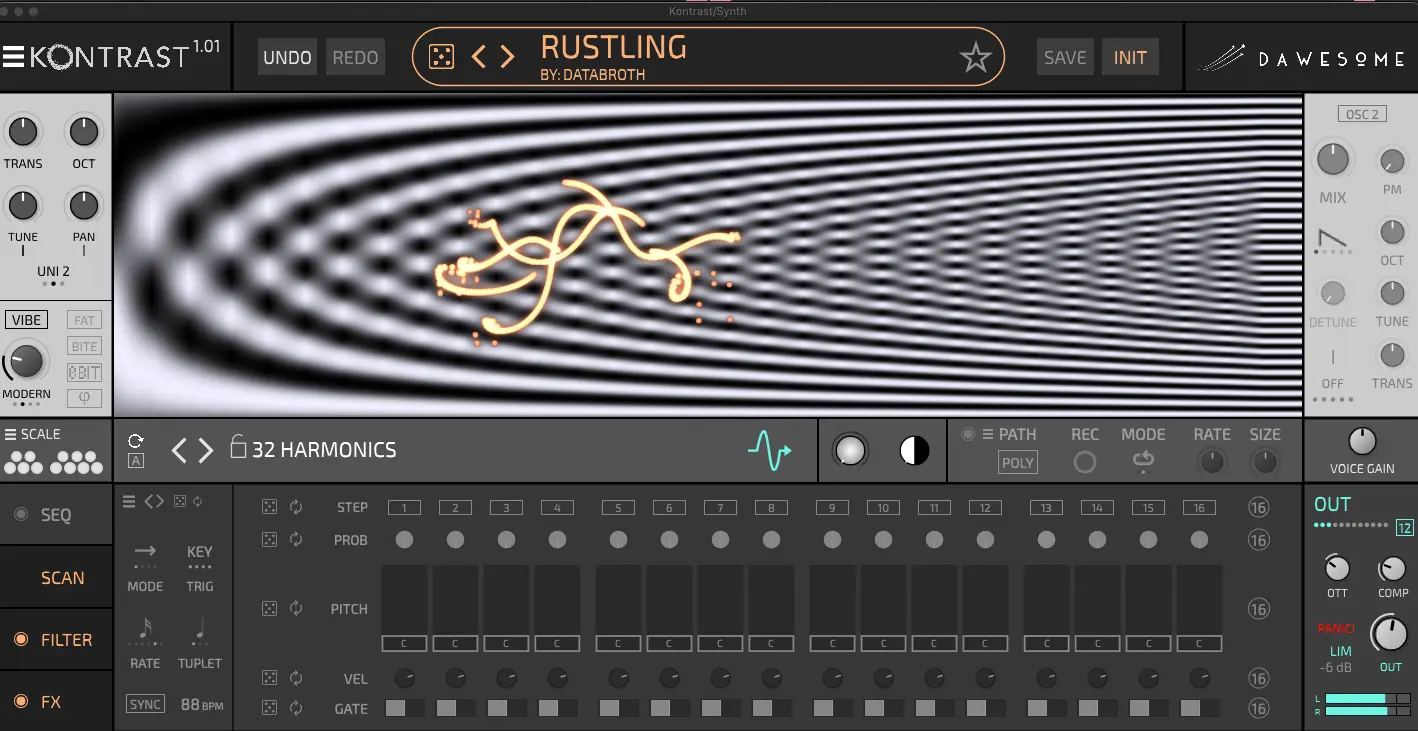Click the loop MODE icon in the path section
1418x731 pixels.
click(1143, 461)
